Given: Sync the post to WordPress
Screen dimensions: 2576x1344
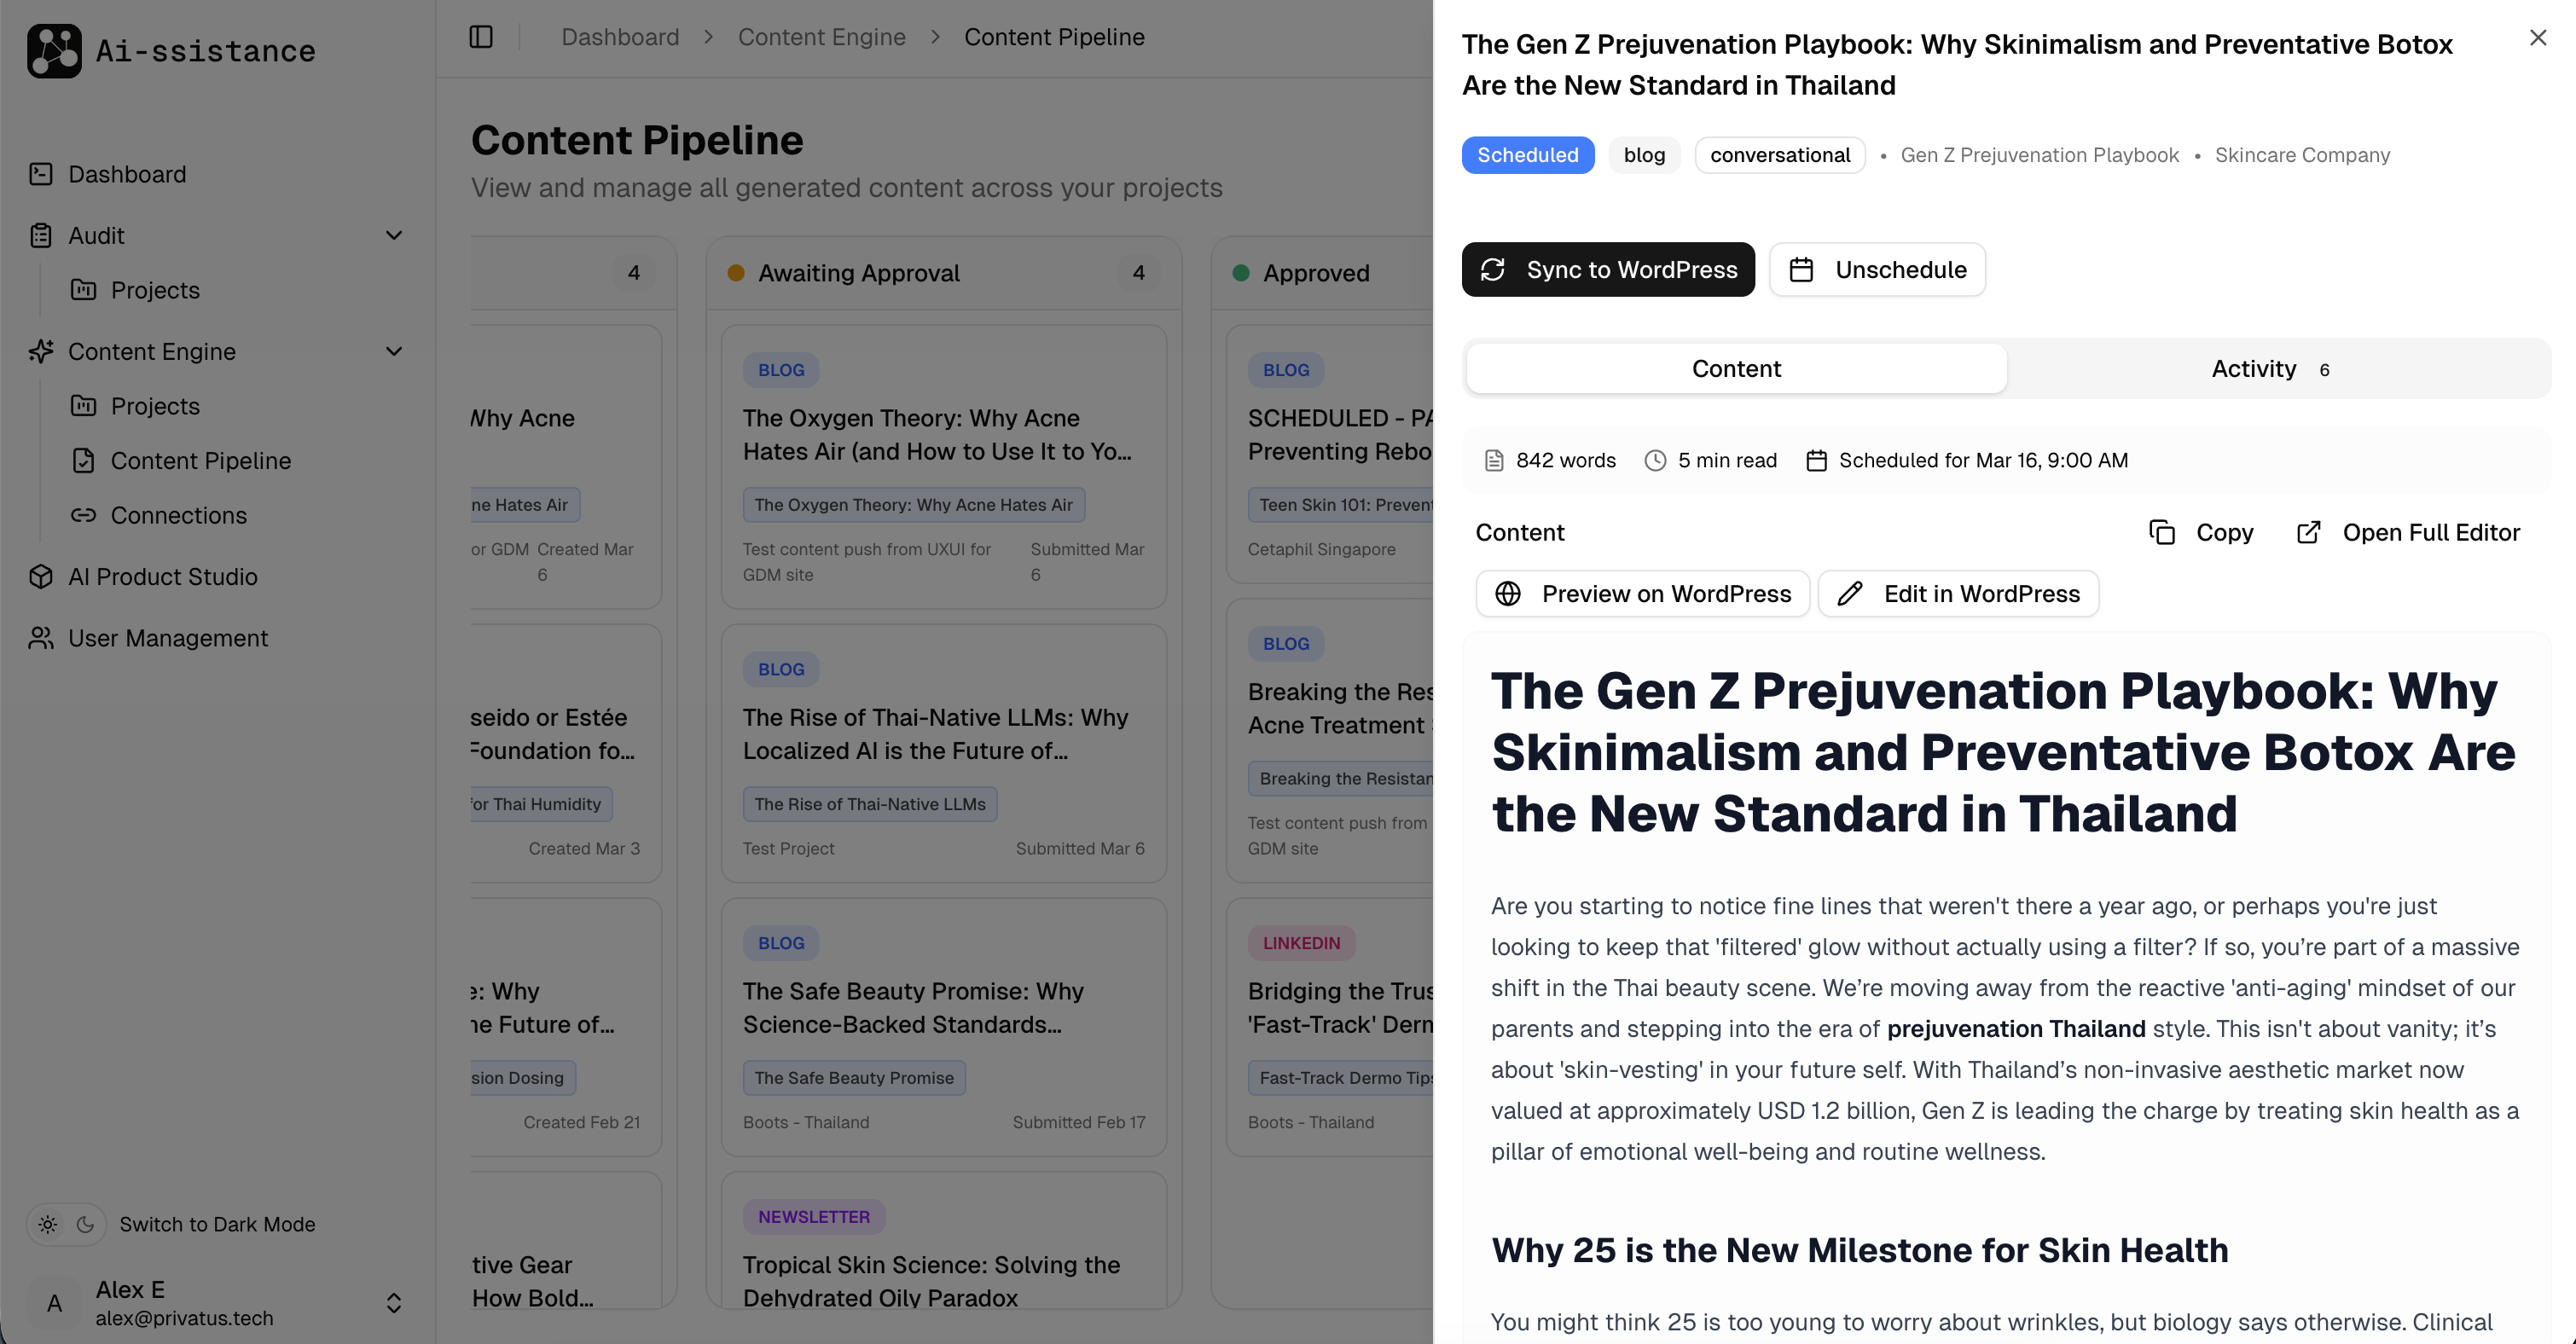Looking at the screenshot, I should (1608, 269).
